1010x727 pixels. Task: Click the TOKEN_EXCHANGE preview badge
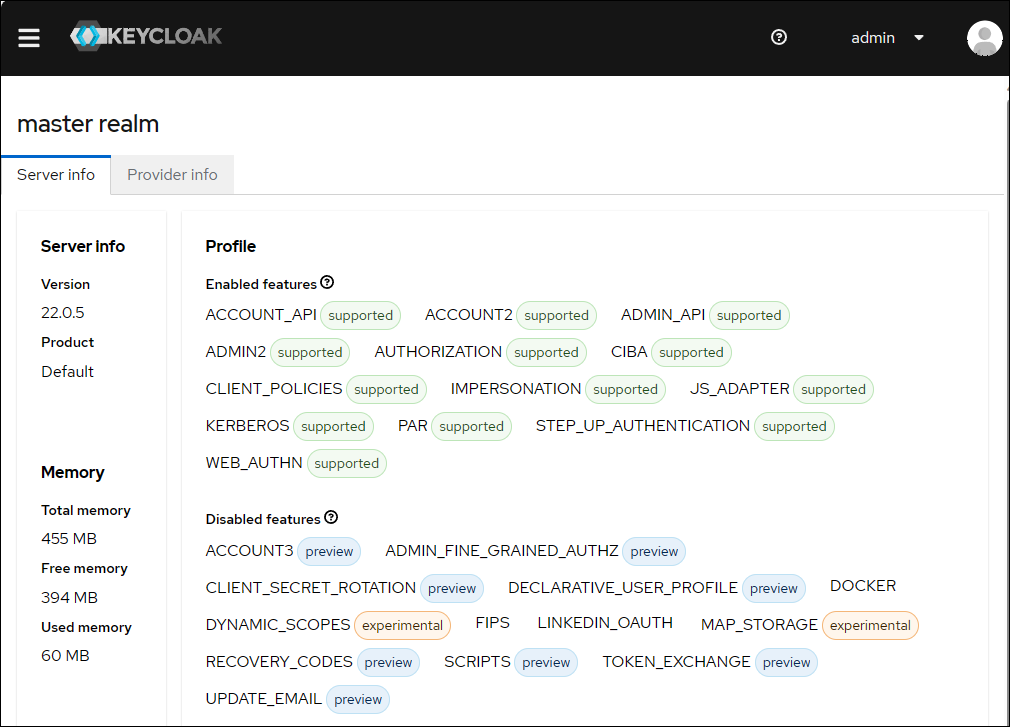point(786,663)
